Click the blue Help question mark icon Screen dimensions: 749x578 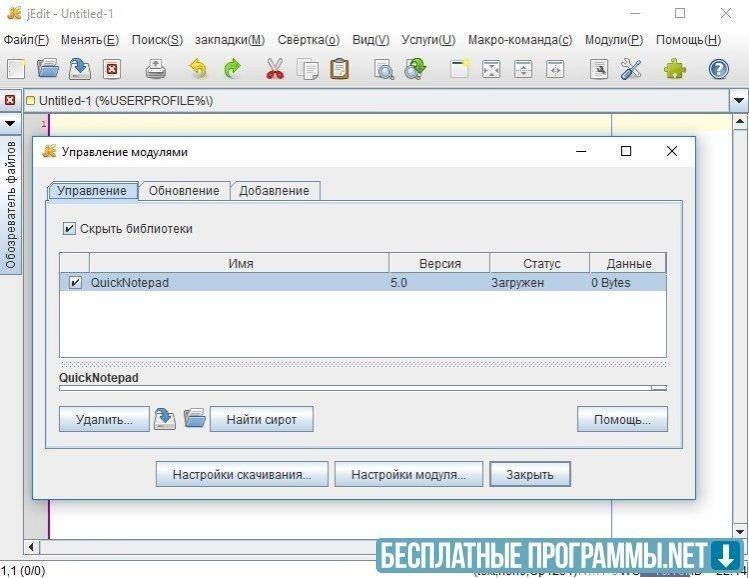tap(718, 69)
